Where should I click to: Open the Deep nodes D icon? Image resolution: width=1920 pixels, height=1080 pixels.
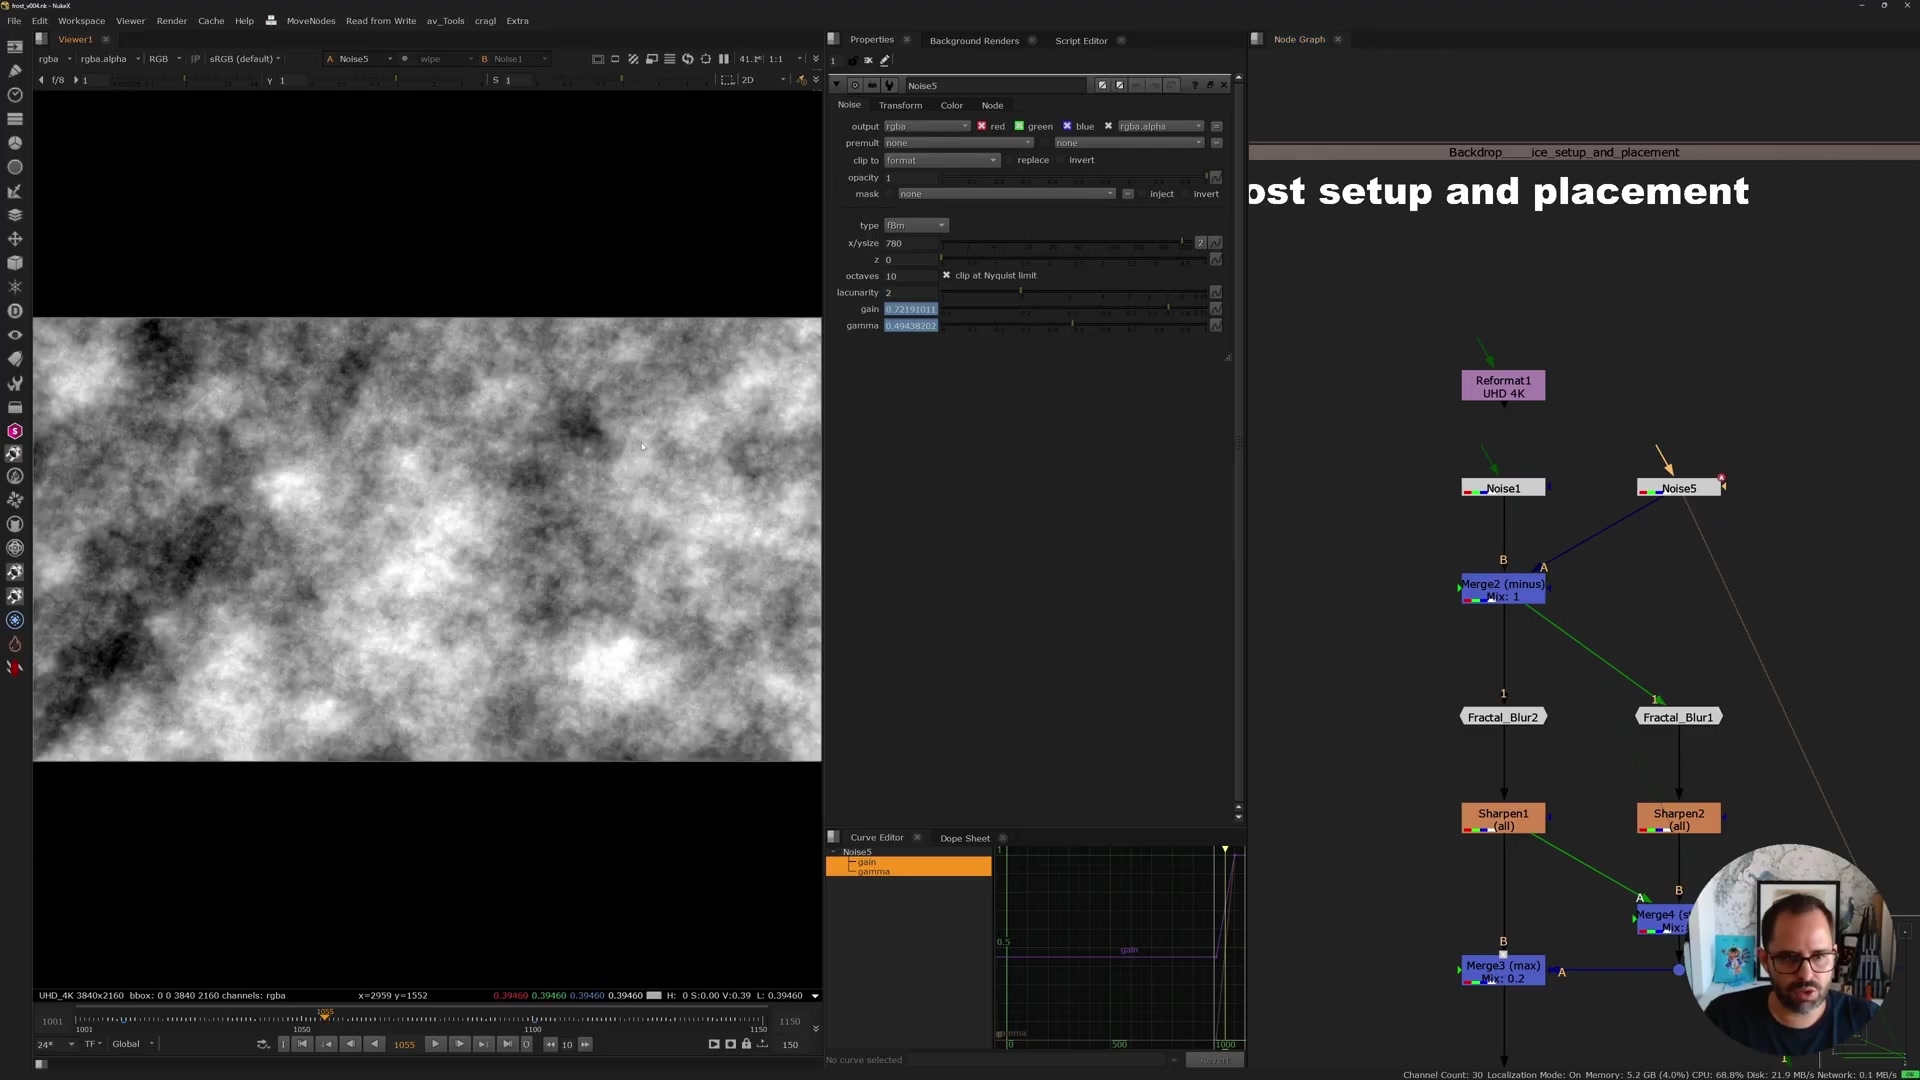[x=15, y=311]
